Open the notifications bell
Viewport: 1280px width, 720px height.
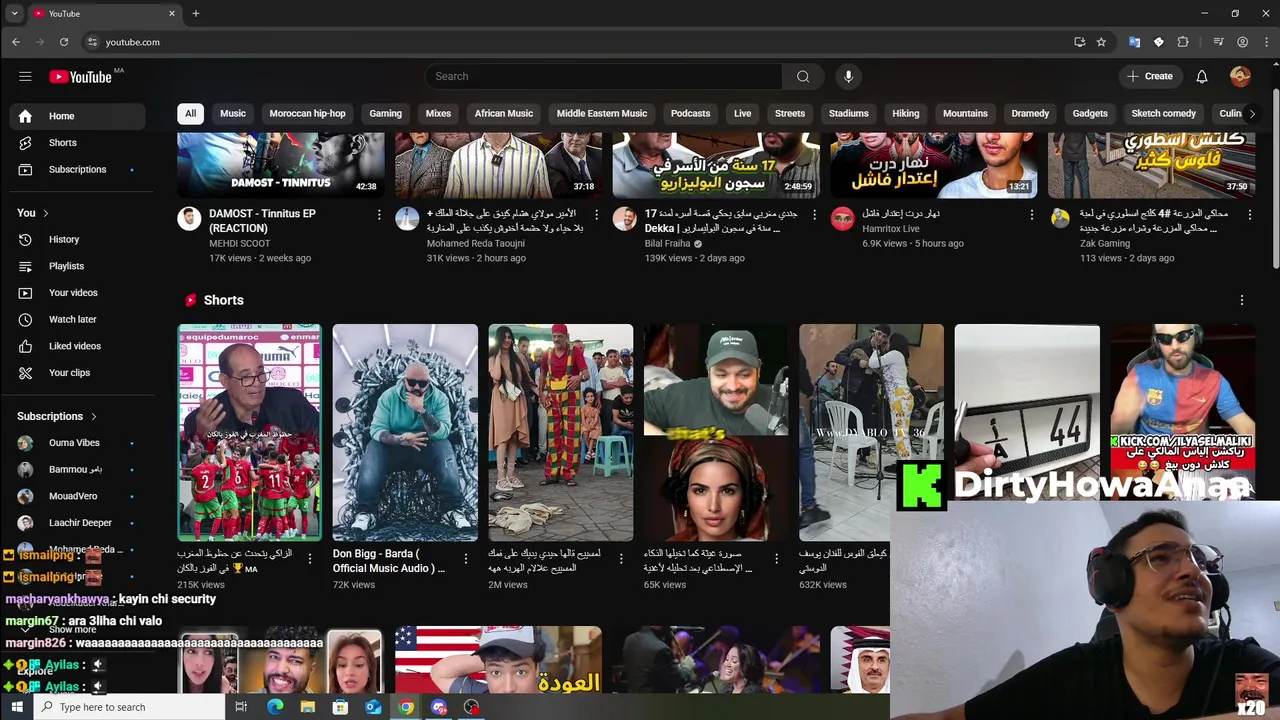(1202, 76)
